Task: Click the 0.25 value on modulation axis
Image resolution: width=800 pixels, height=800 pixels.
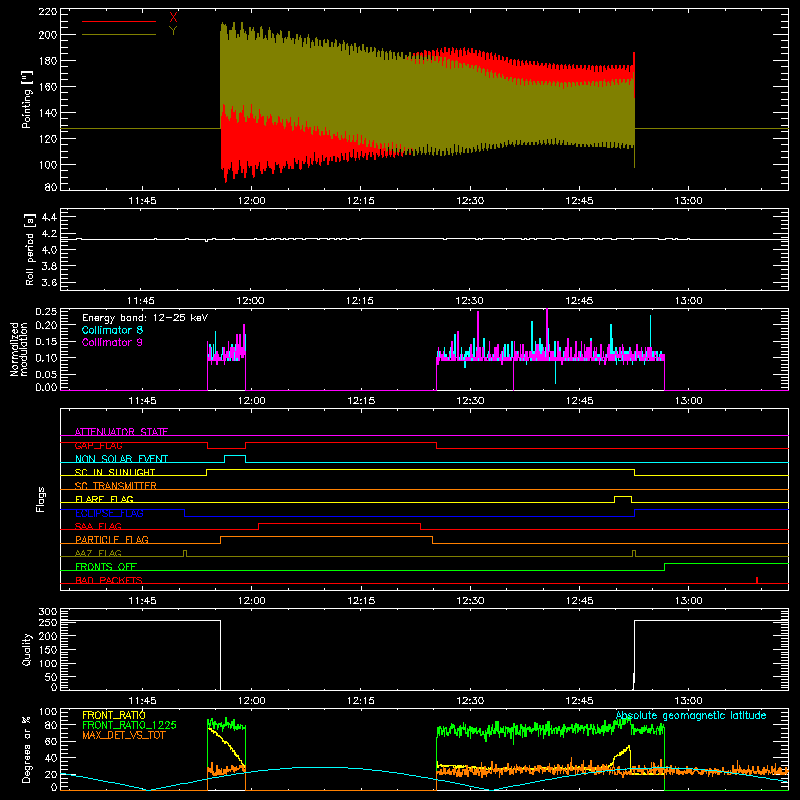Action: click(x=46, y=312)
